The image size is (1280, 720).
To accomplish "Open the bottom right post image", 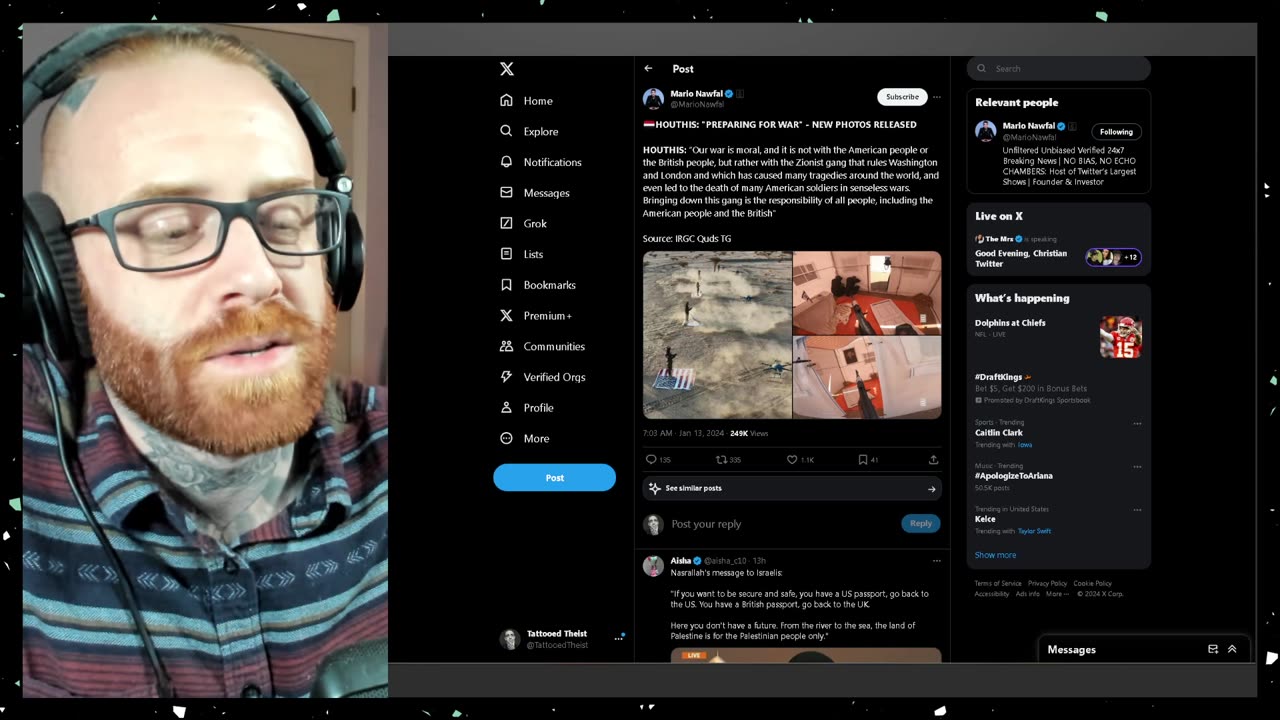I will (867, 377).
